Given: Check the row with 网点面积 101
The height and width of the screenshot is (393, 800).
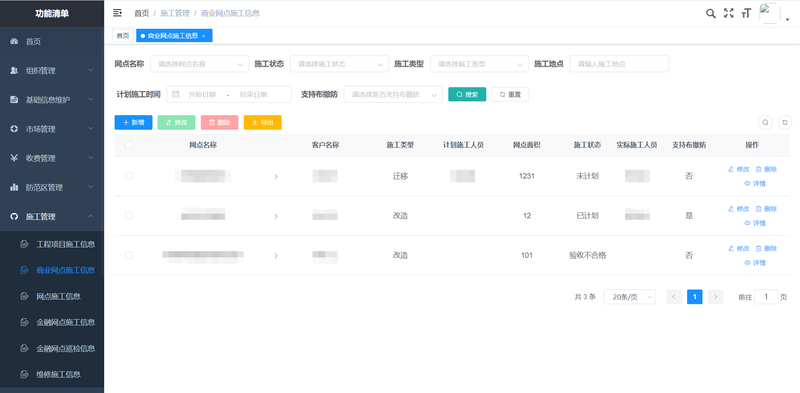Looking at the screenshot, I should click(x=129, y=255).
